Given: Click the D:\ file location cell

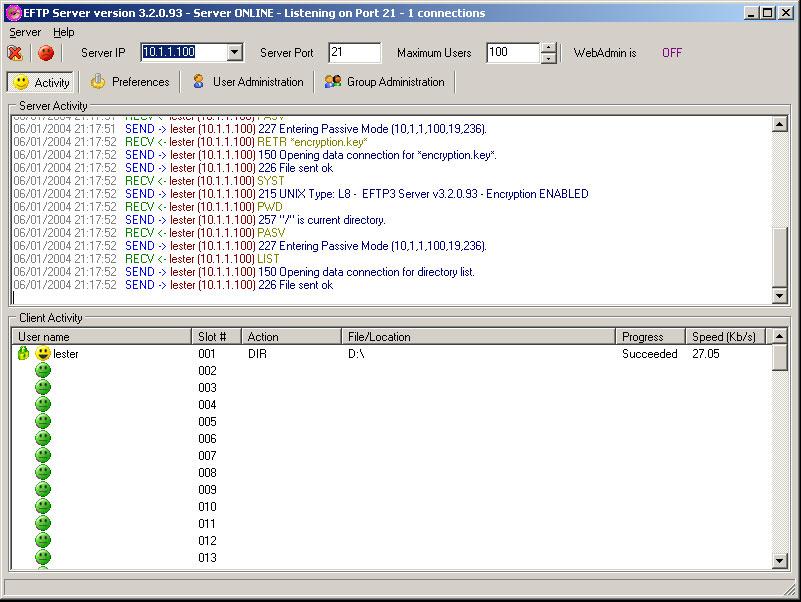Looking at the screenshot, I should pyautogui.click(x=356, y=354).
